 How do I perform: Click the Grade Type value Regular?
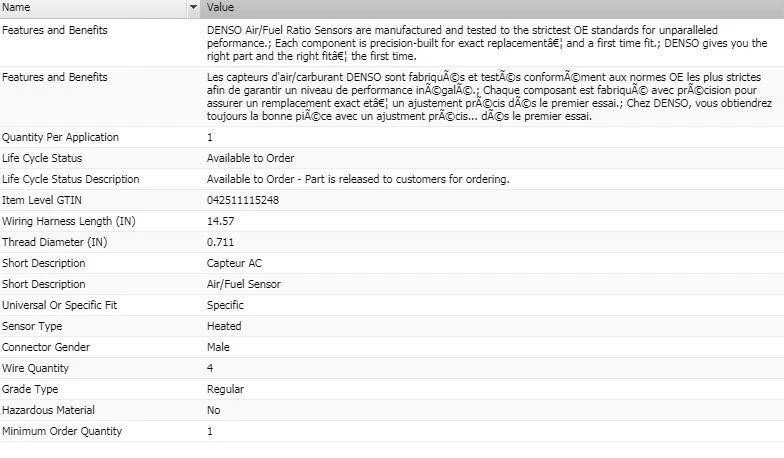tap(225, 389)
